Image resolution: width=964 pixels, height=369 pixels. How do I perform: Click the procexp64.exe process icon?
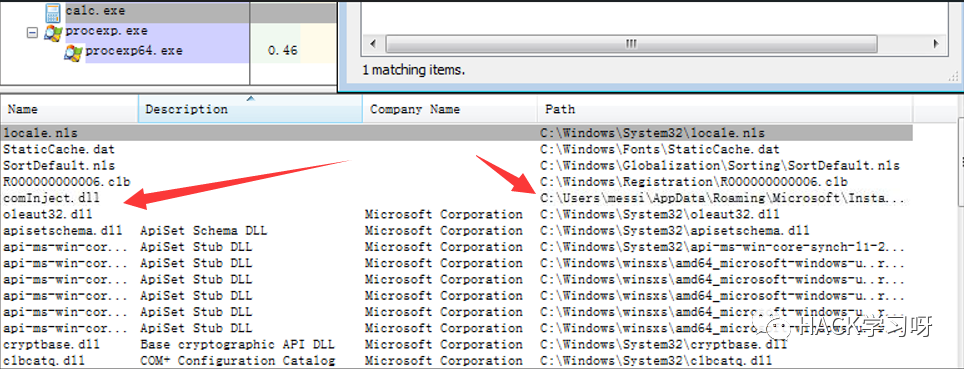[73, 52]
